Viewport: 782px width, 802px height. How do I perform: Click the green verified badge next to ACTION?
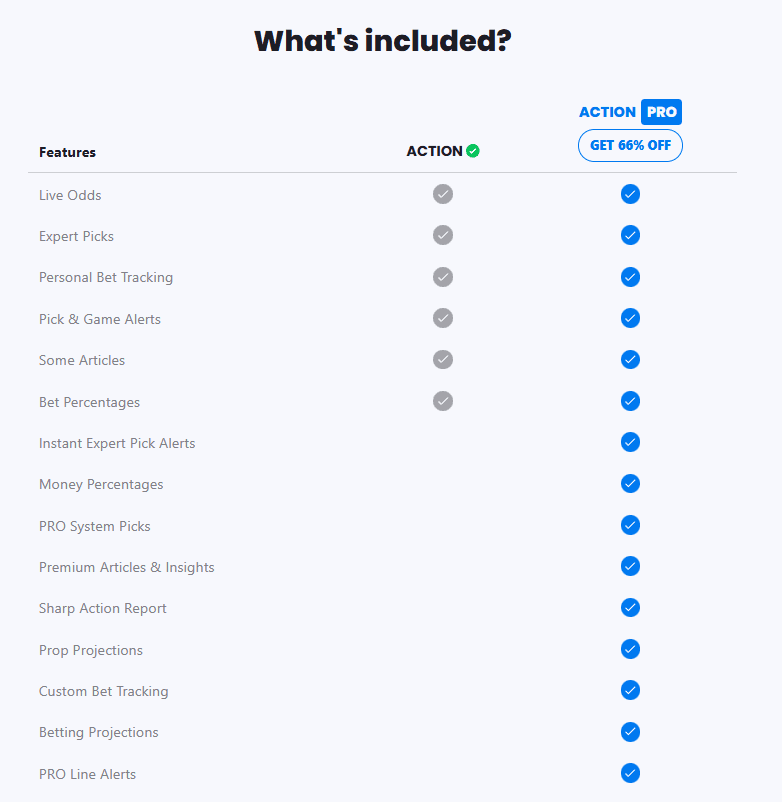[471, 150]
